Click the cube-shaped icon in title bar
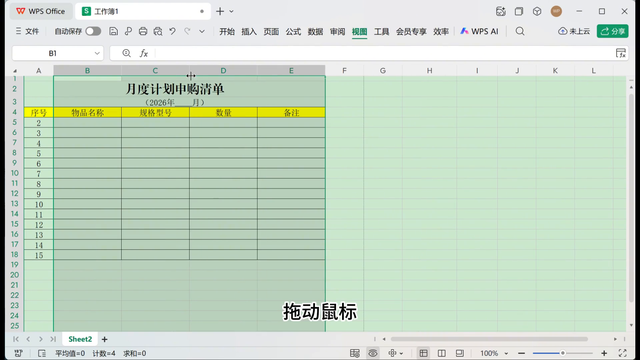640x360 pixels. [x=537, y=11]
